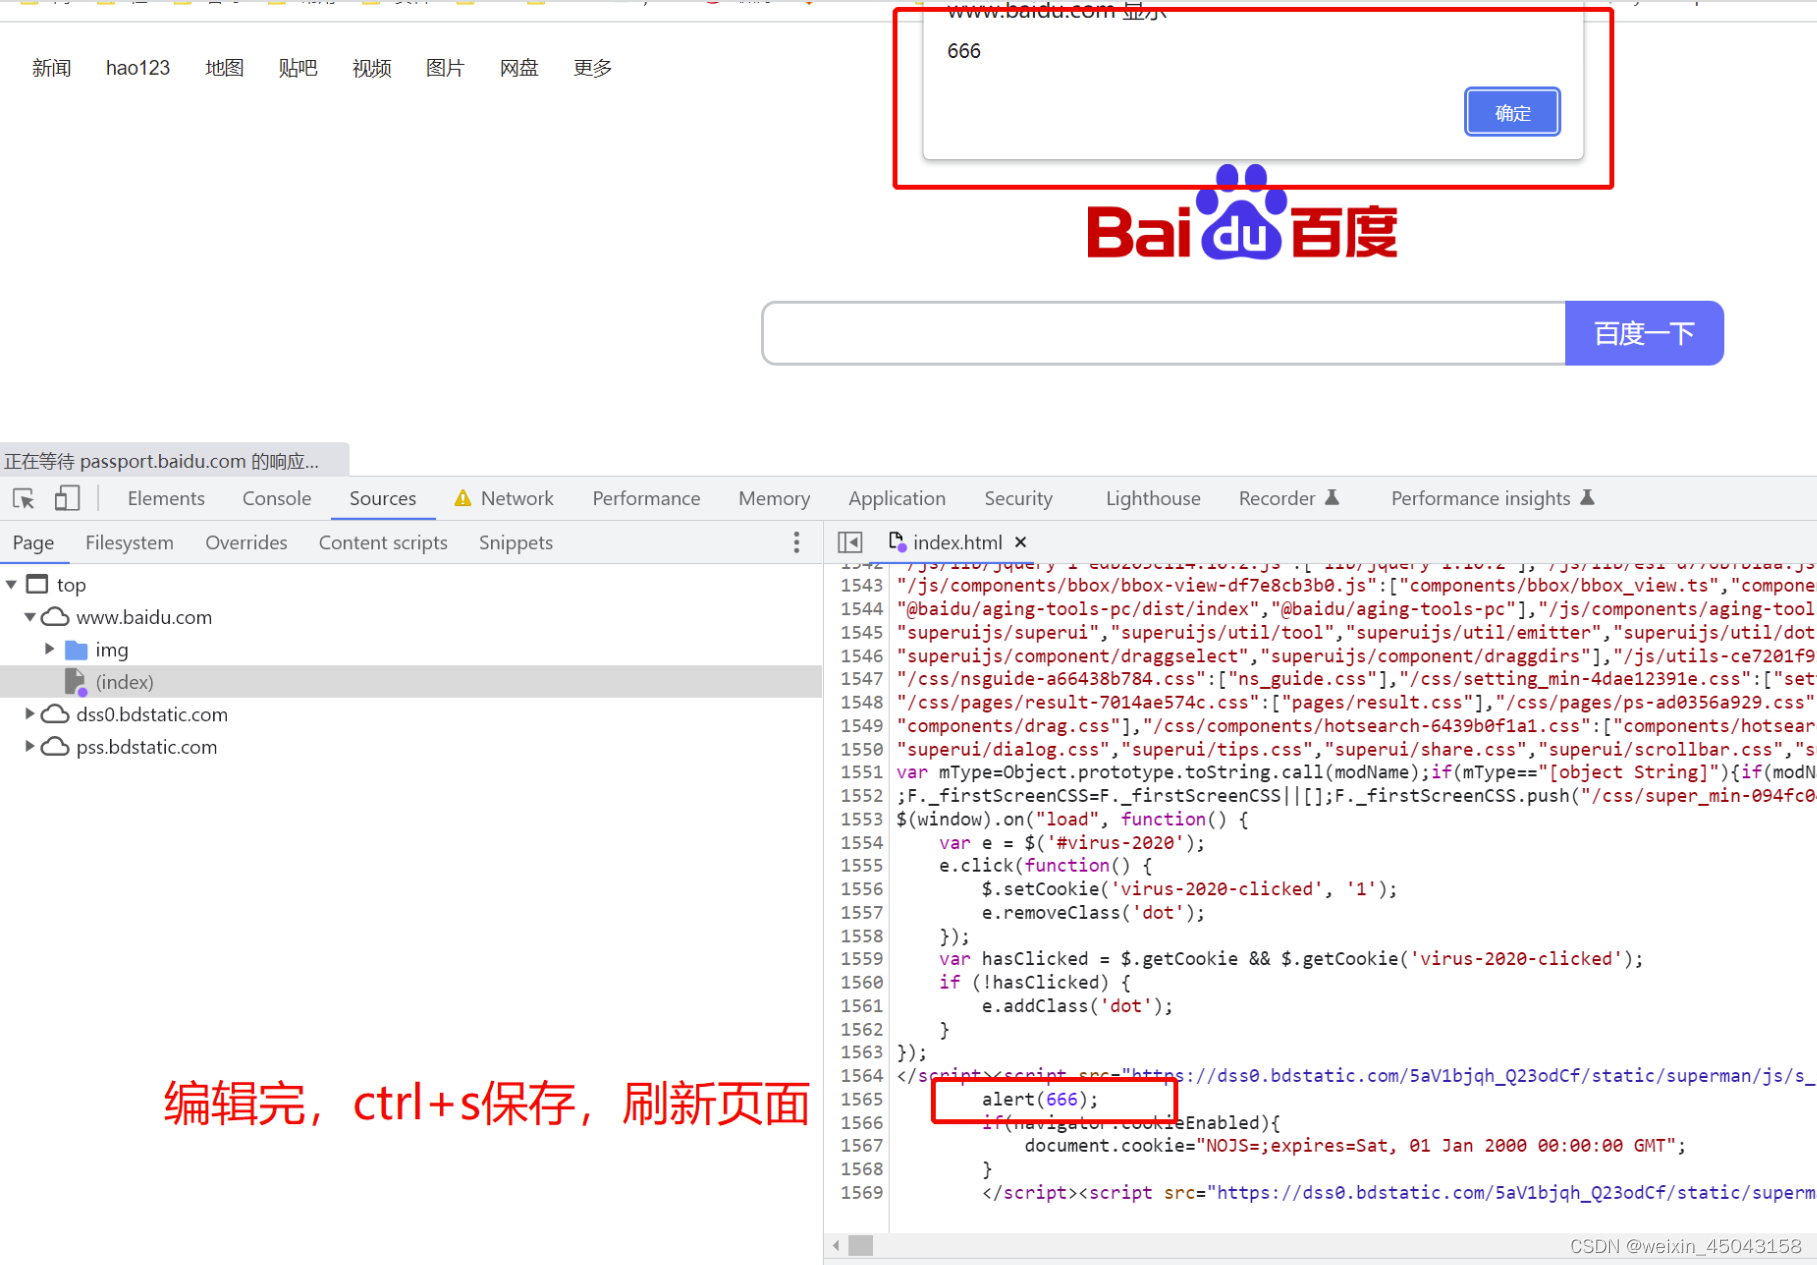Click the e.addClass('dot'); code line
Screen dimensions: 1817x1265
point(1077,1006)
